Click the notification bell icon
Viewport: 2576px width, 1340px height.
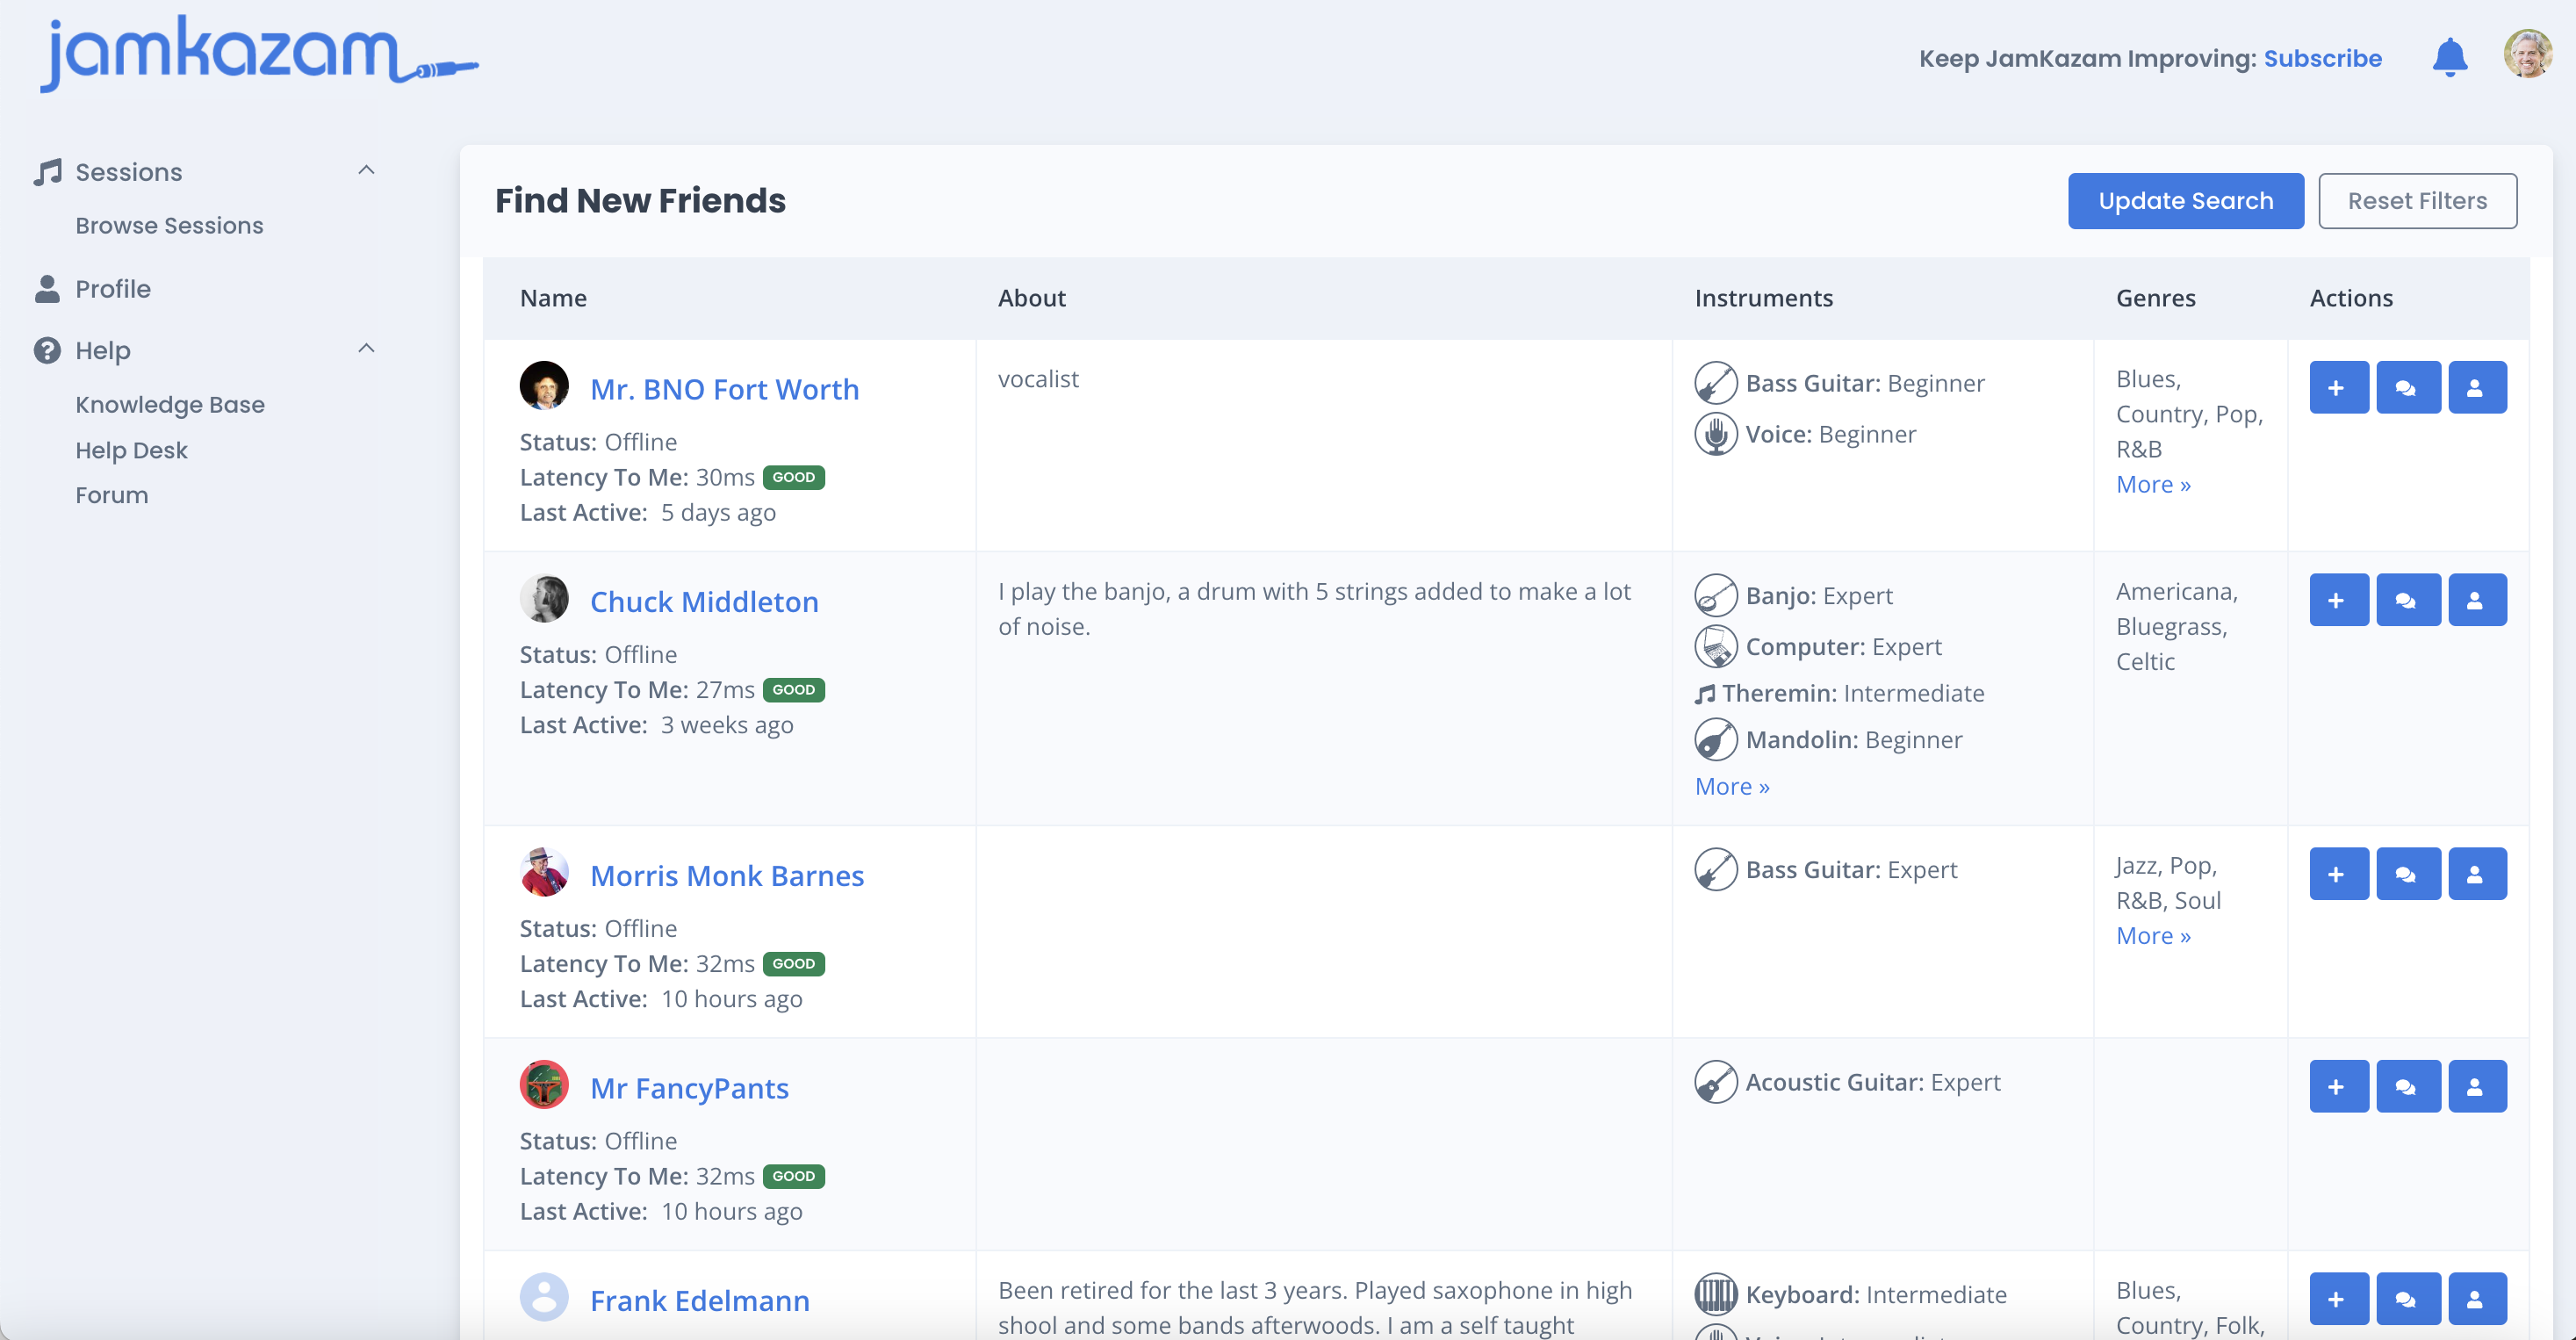(x=2449, y=58)
